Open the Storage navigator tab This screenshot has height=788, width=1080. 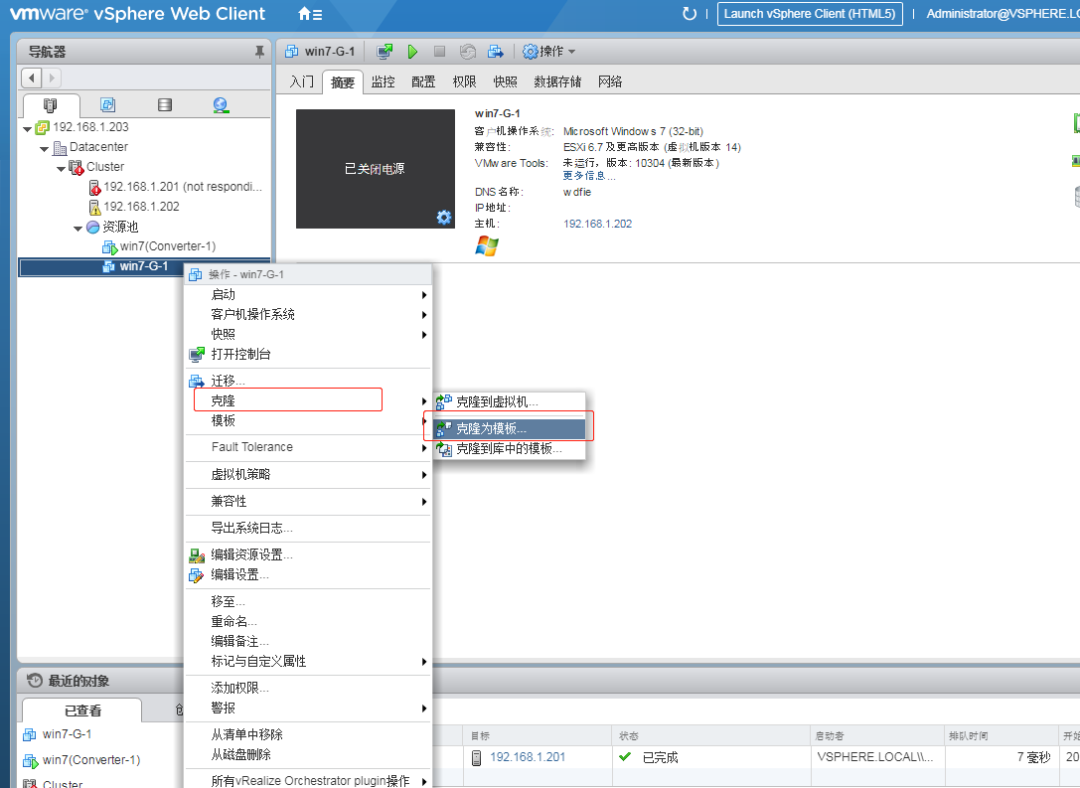coord(165,105)
